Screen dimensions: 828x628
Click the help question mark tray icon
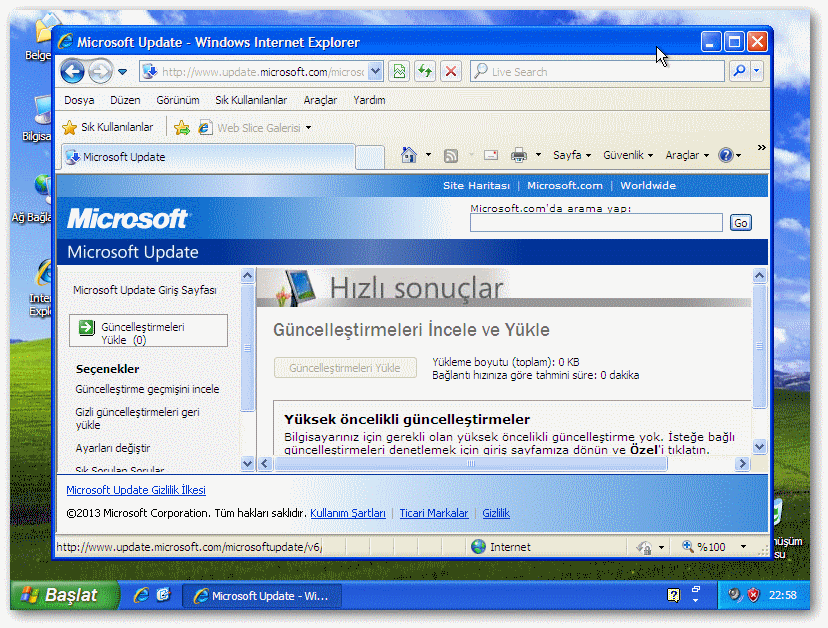[x=673, y=595]
